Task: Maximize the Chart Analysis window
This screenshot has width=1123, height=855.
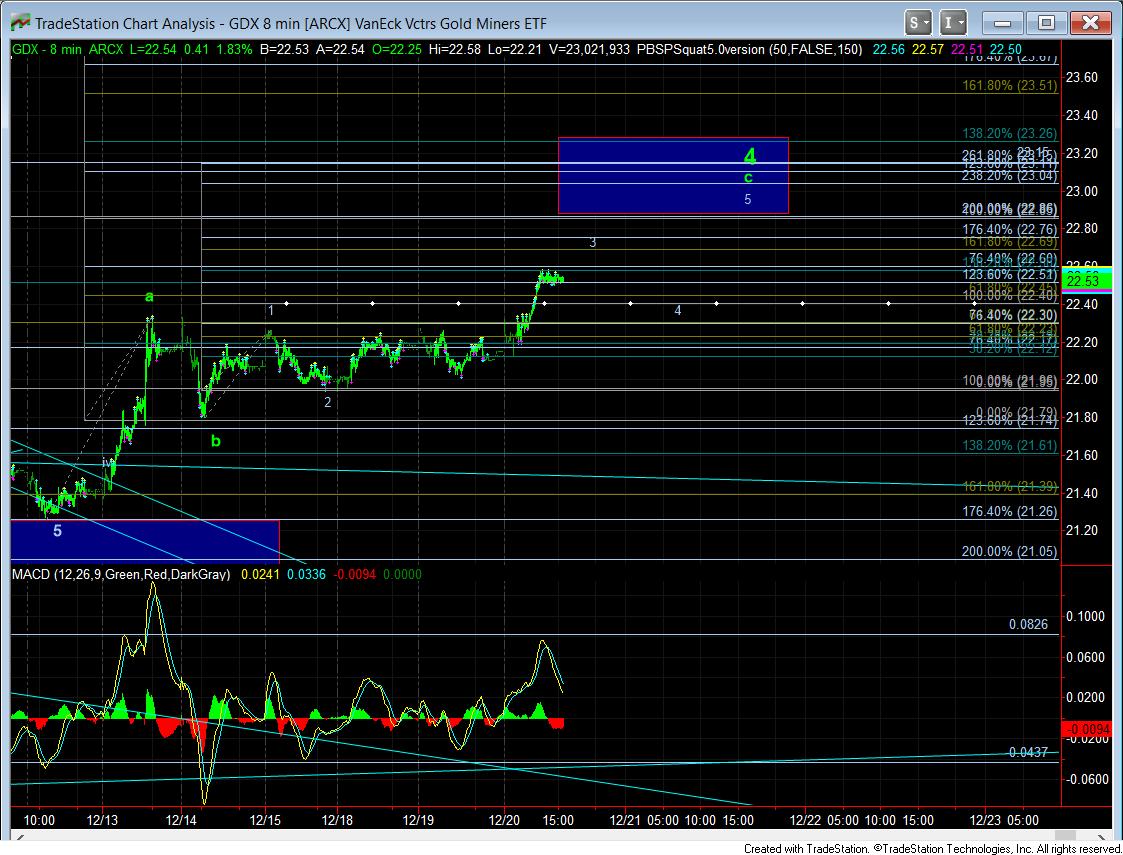Action: [x=1046, y=21]
